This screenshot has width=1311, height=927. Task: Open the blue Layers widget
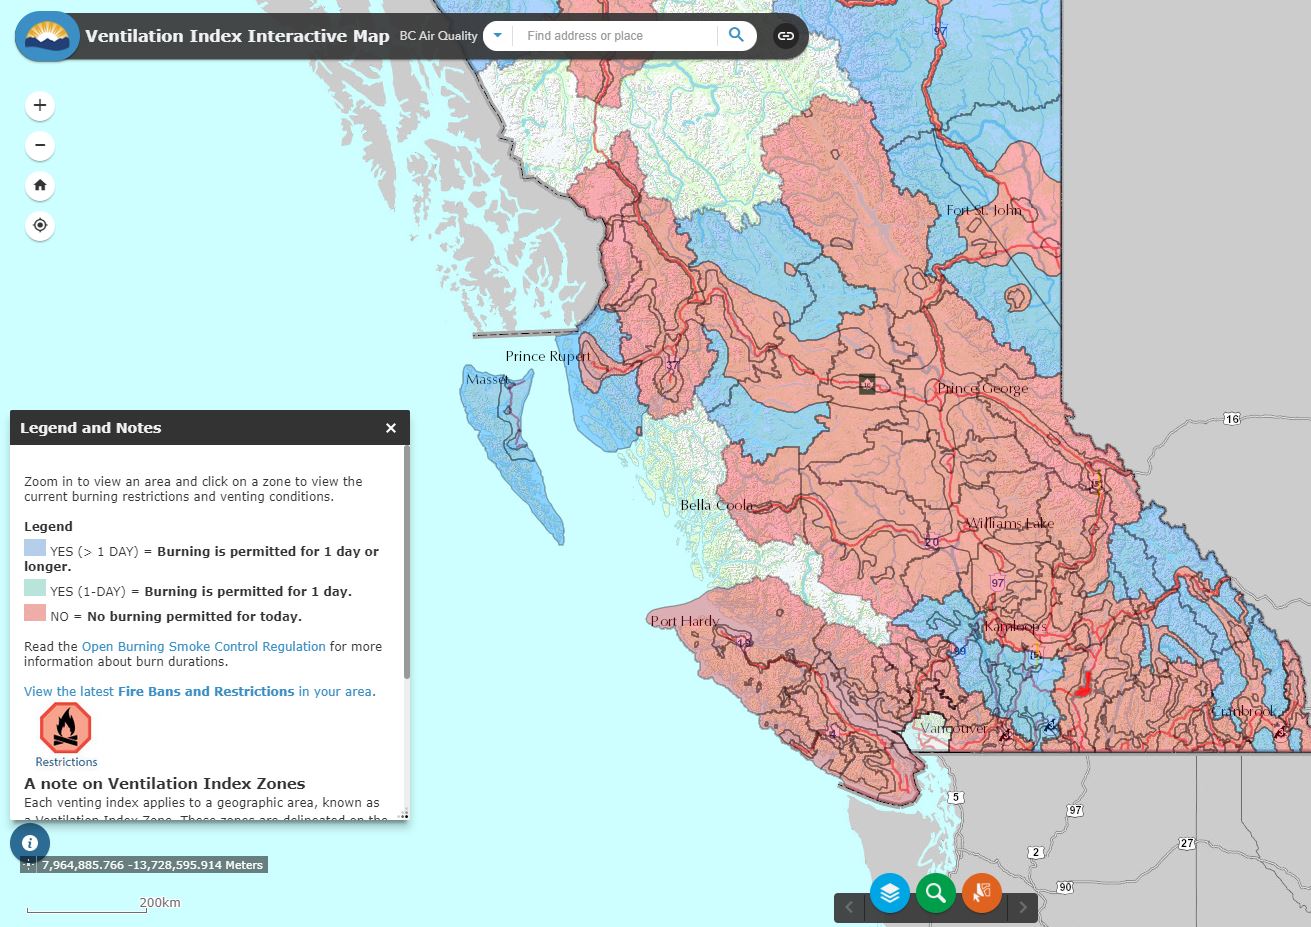[889, 893]
